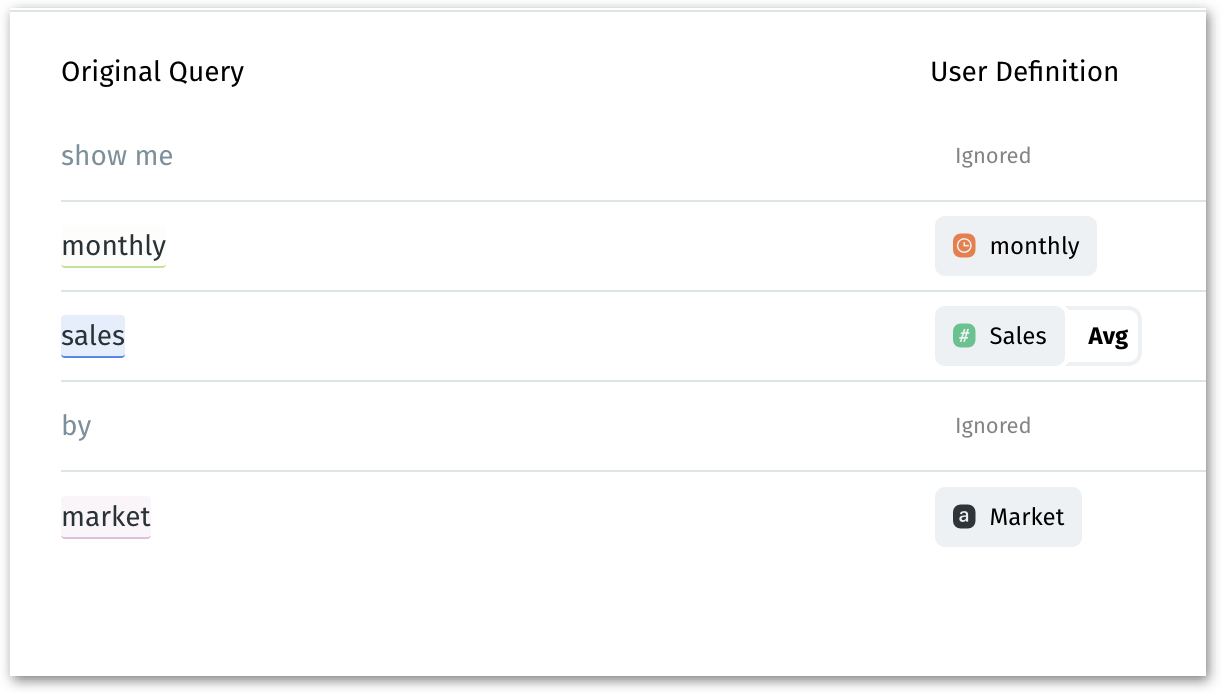The height and width of the screenshot is (693, 1221).
Task: Click the pink-highlighted "market" query token
Action: coord(106,517)
